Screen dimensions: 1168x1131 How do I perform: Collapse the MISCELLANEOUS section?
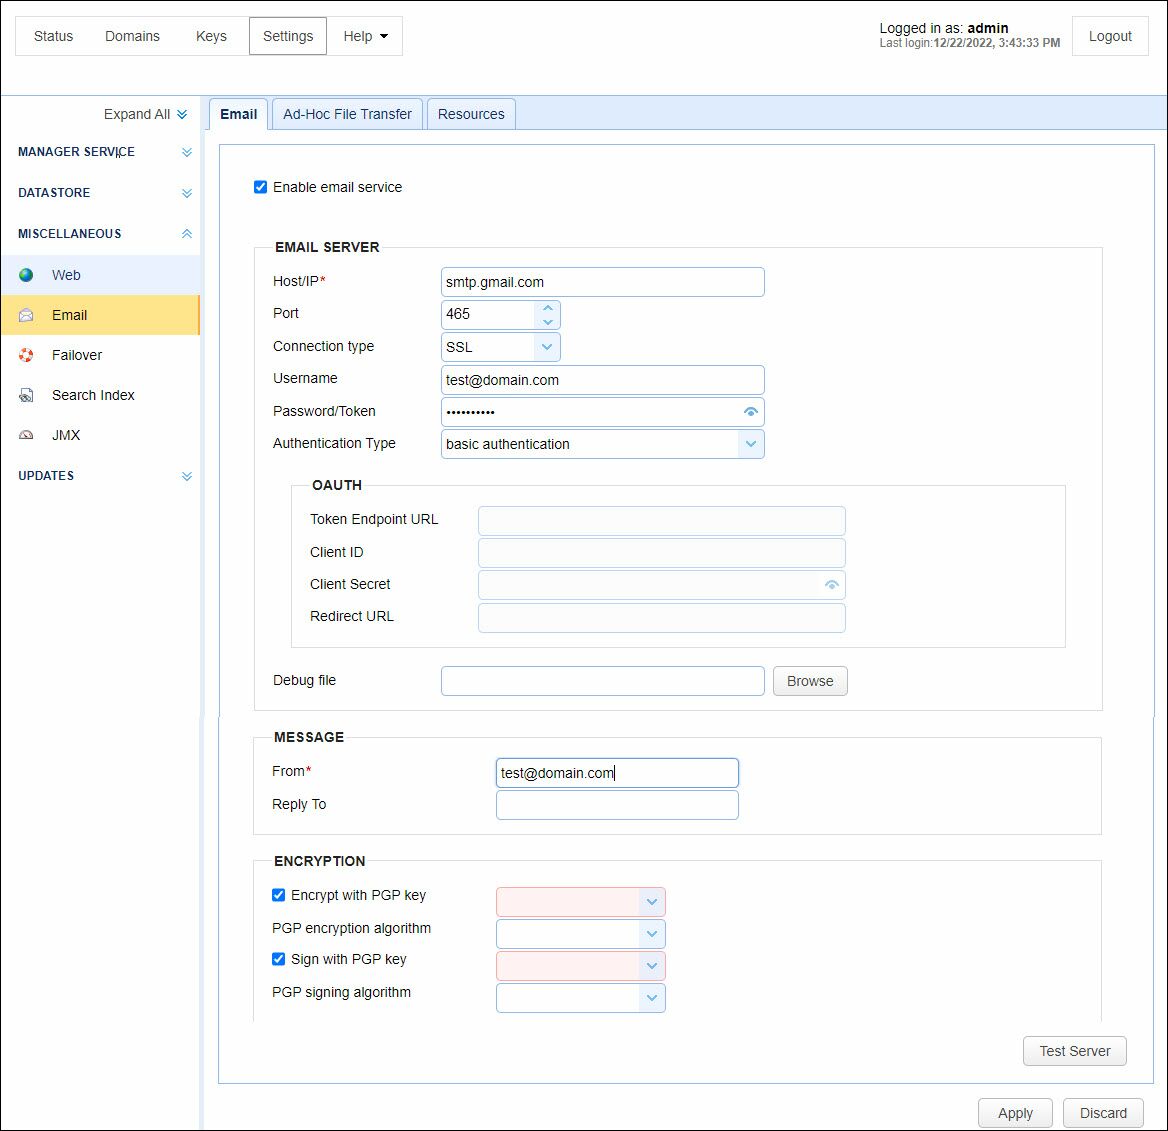coord(187,234)
